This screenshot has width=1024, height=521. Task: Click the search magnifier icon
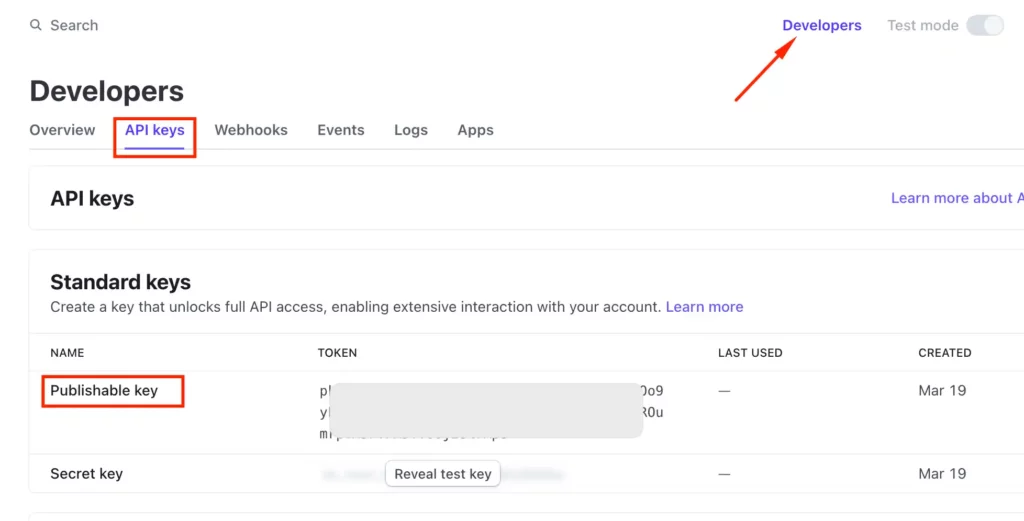click(x=35, y=25)
